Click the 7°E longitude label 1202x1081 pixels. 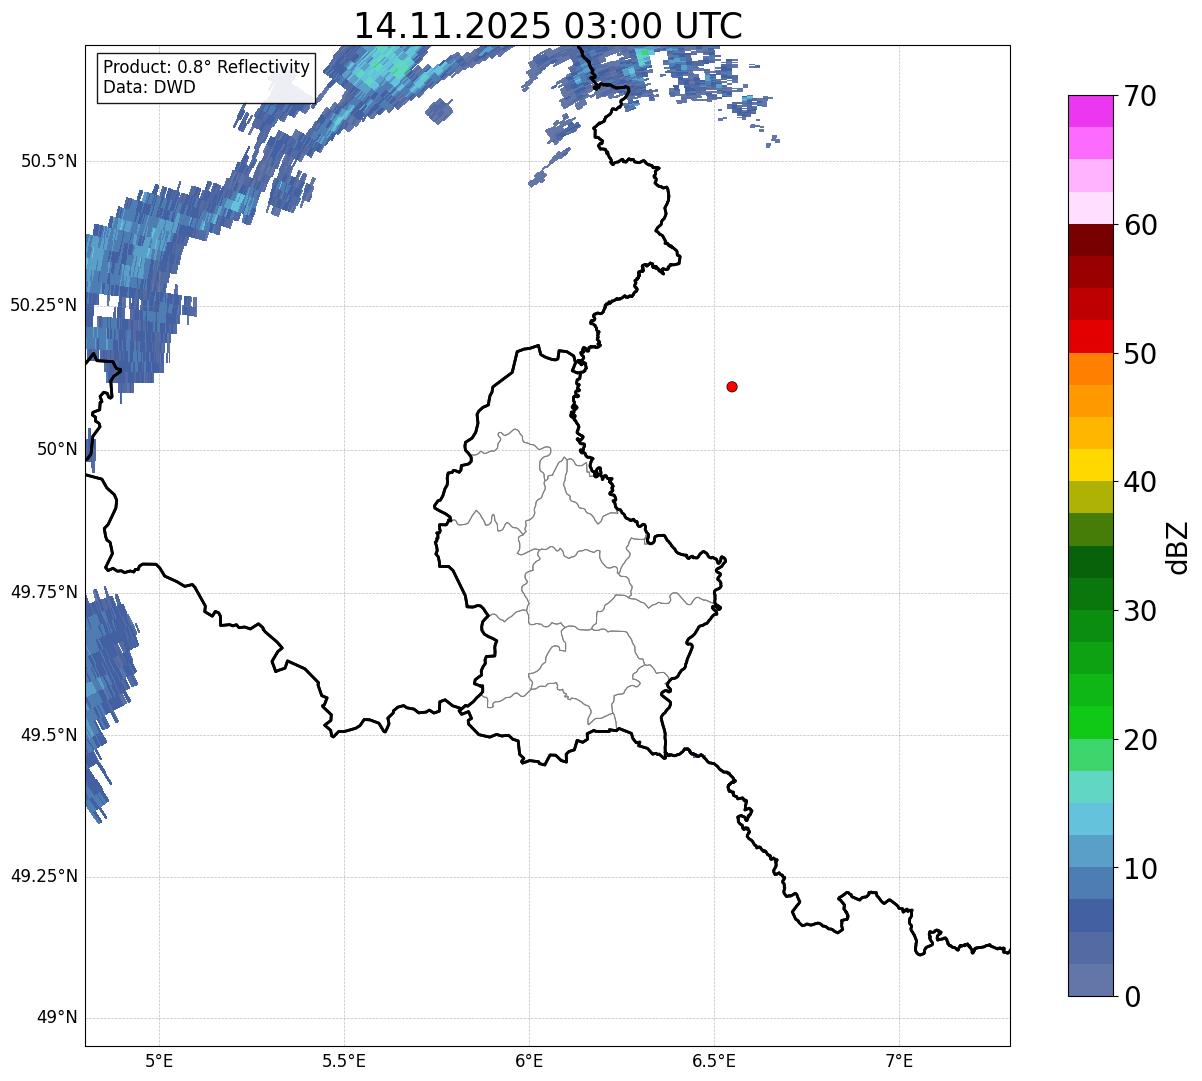tap(899, 1061)
